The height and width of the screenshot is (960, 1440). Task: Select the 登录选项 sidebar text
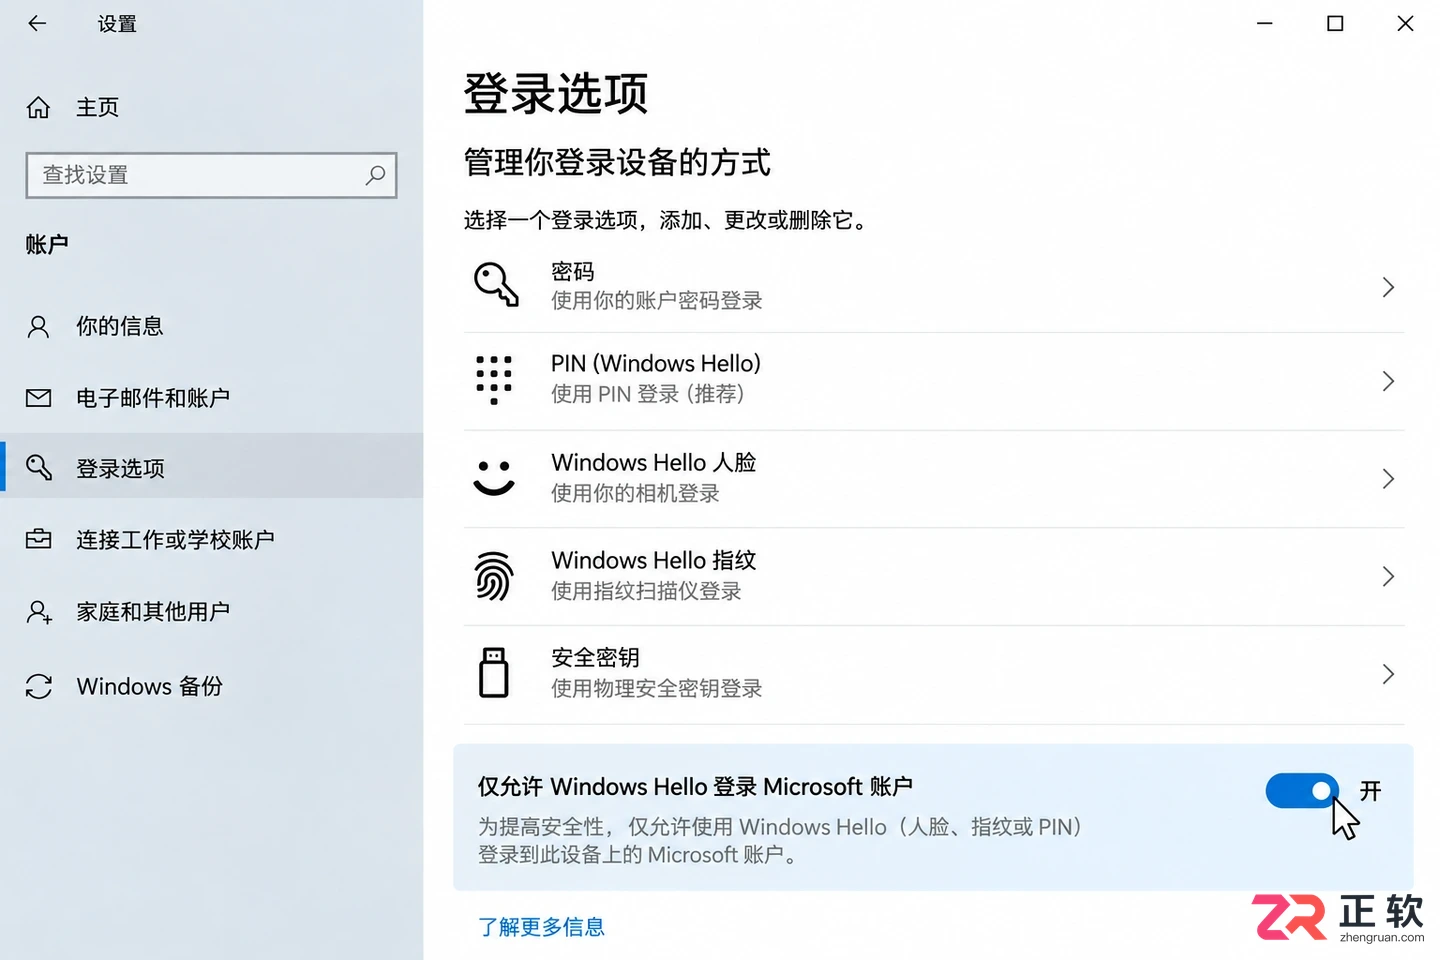[x=120, y=468]
